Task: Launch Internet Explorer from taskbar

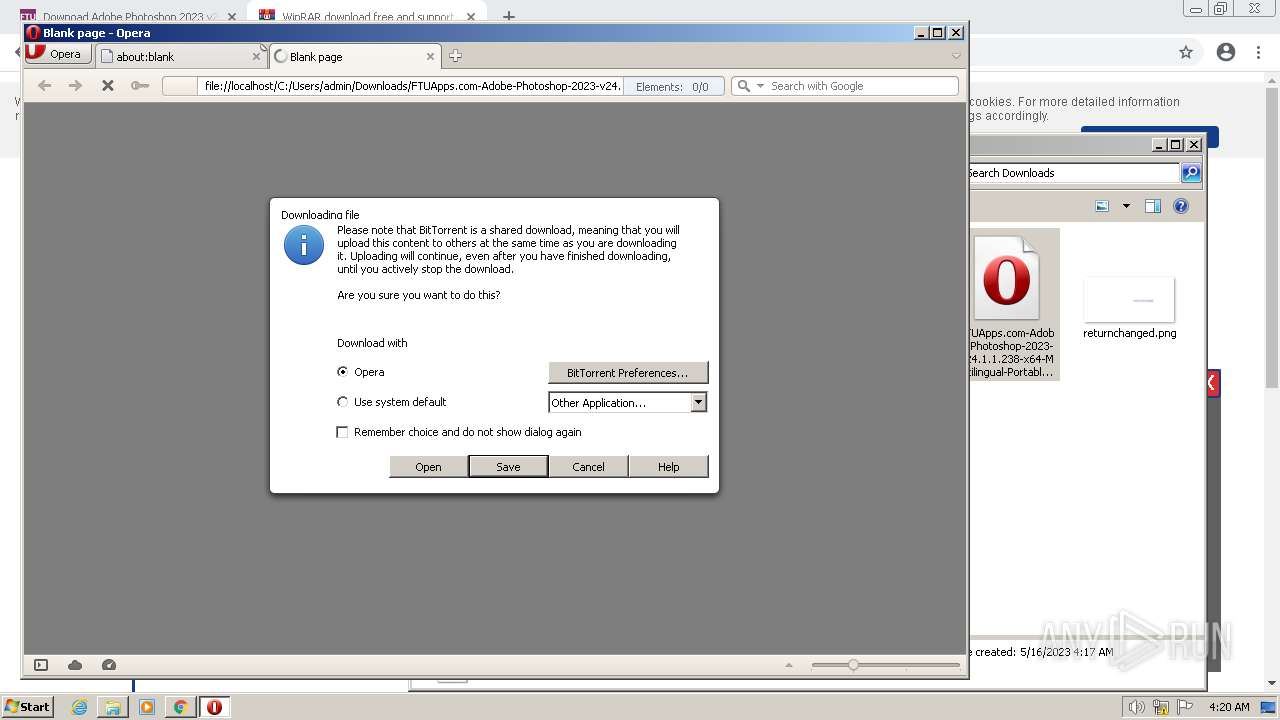Action: (80, 707)
